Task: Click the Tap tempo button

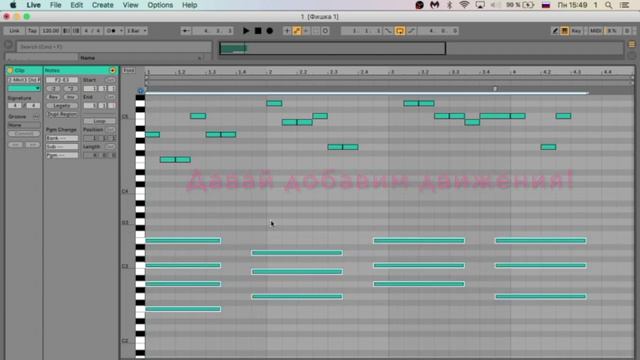Action: pyautogui.click(x=32, y=31)
